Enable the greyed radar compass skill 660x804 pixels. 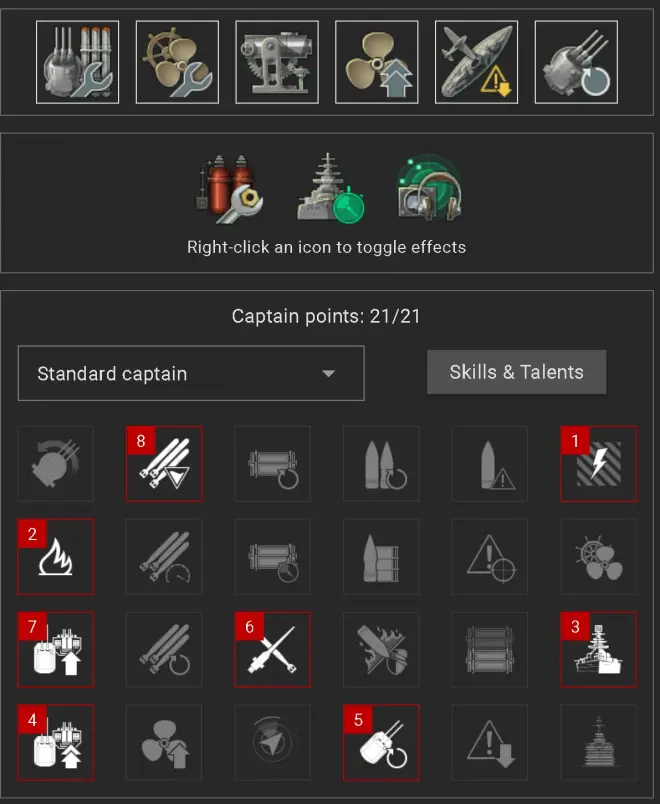click(273, 742)
